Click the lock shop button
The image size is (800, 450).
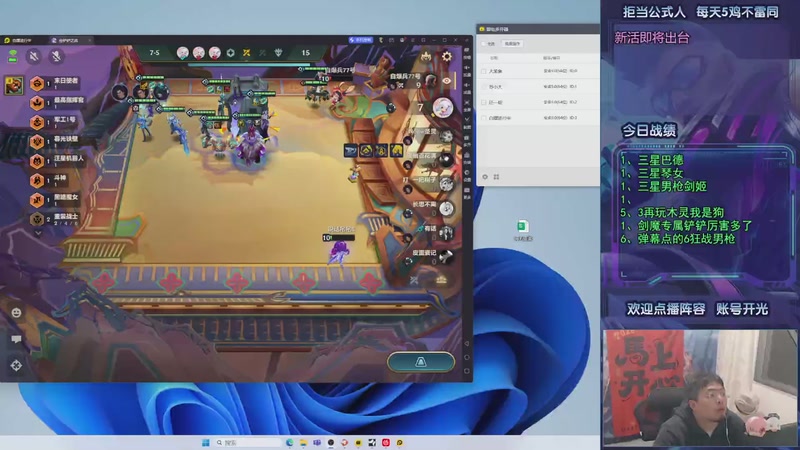point(421,362)
